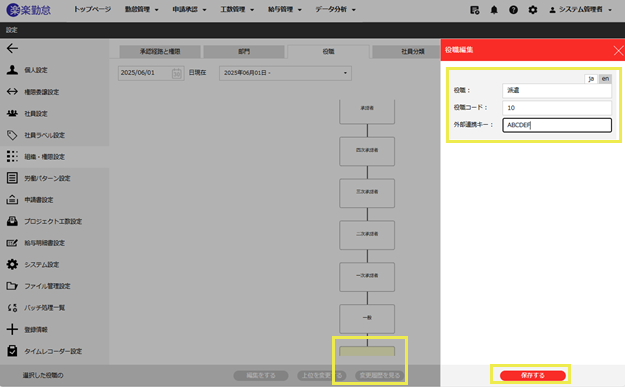
Task: Switch to 部門 tab
Action: tap(244, 51)
